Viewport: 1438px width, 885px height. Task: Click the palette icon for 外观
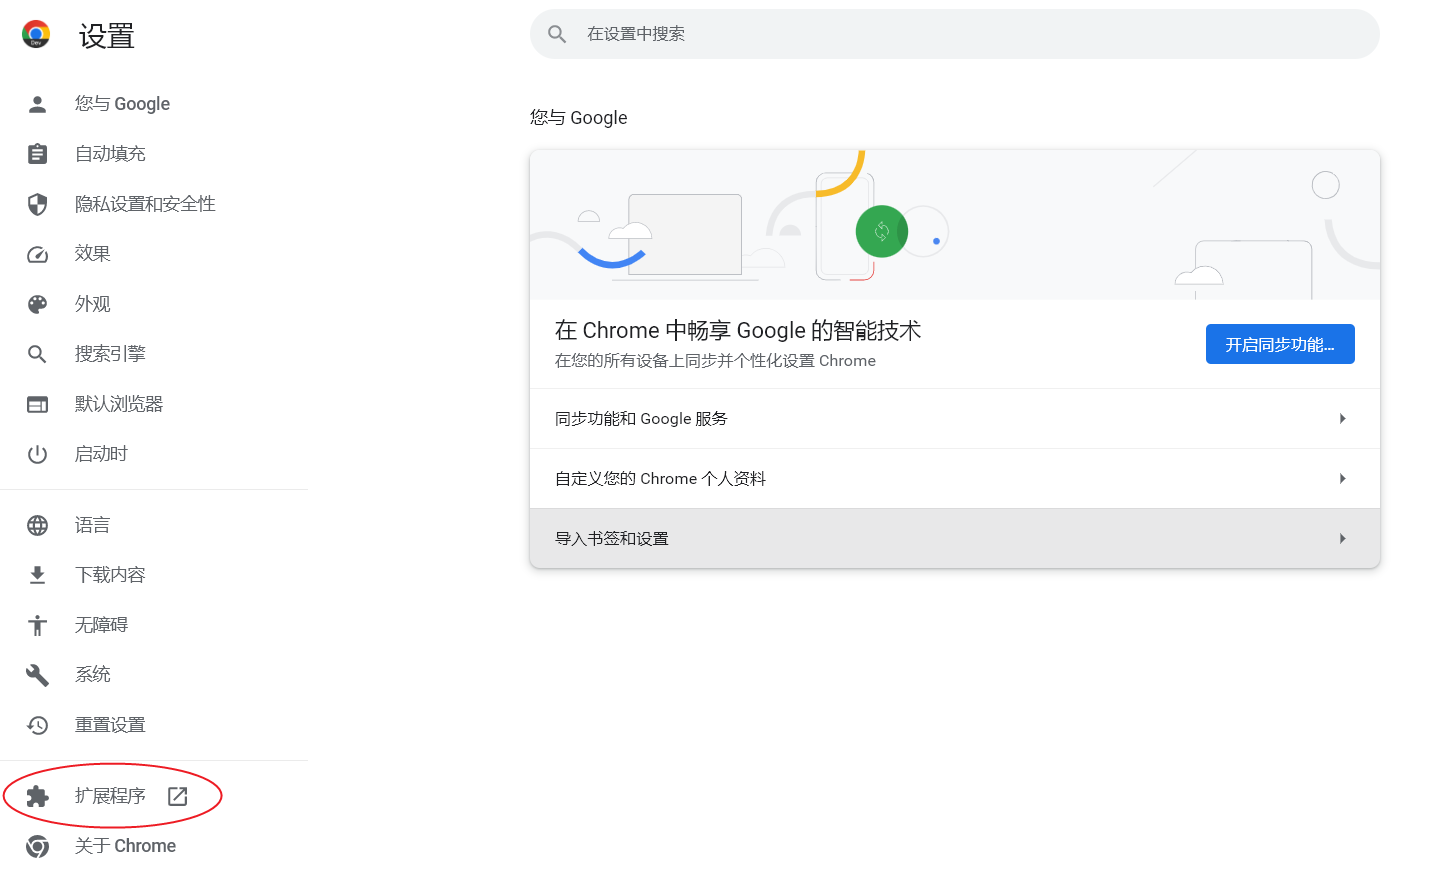38,304
